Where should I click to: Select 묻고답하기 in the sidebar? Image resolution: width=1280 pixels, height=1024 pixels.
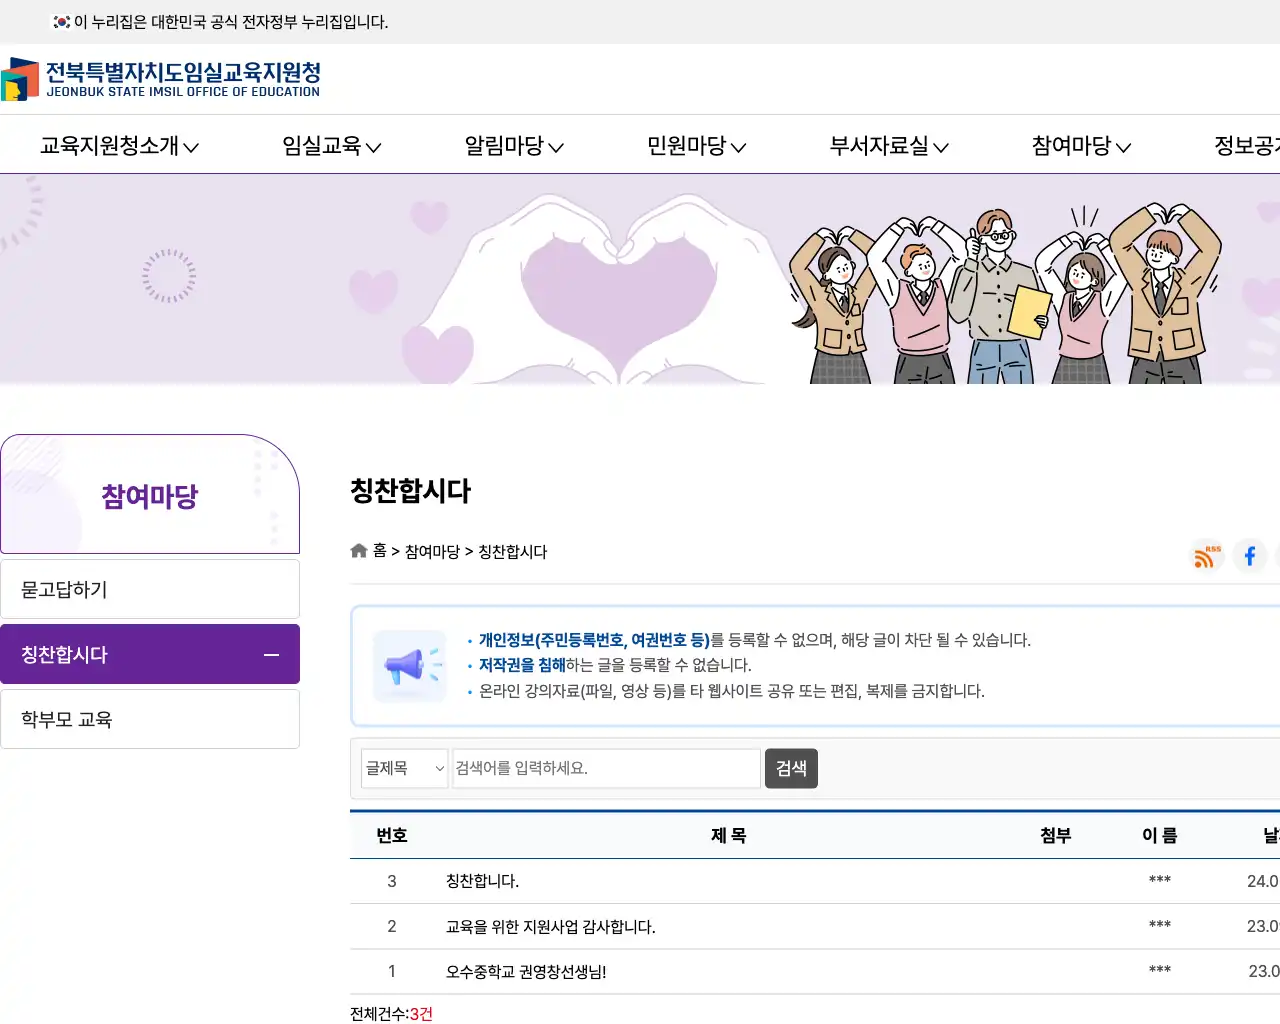150,588
